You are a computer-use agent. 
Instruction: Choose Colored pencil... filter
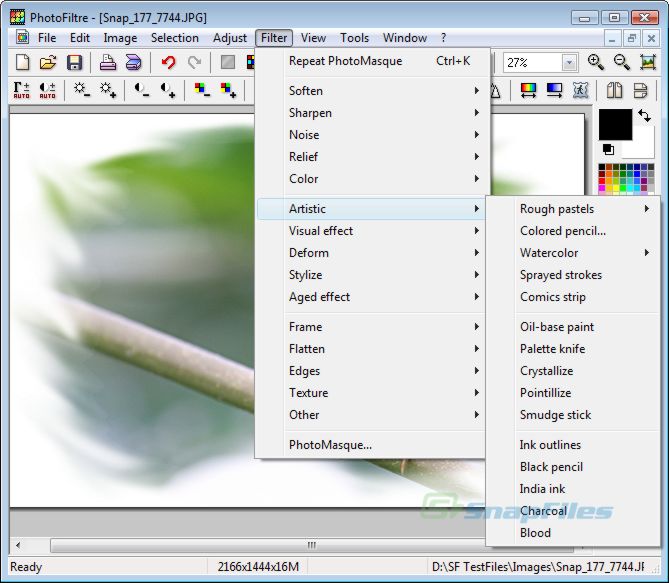(x=573, y=231)
